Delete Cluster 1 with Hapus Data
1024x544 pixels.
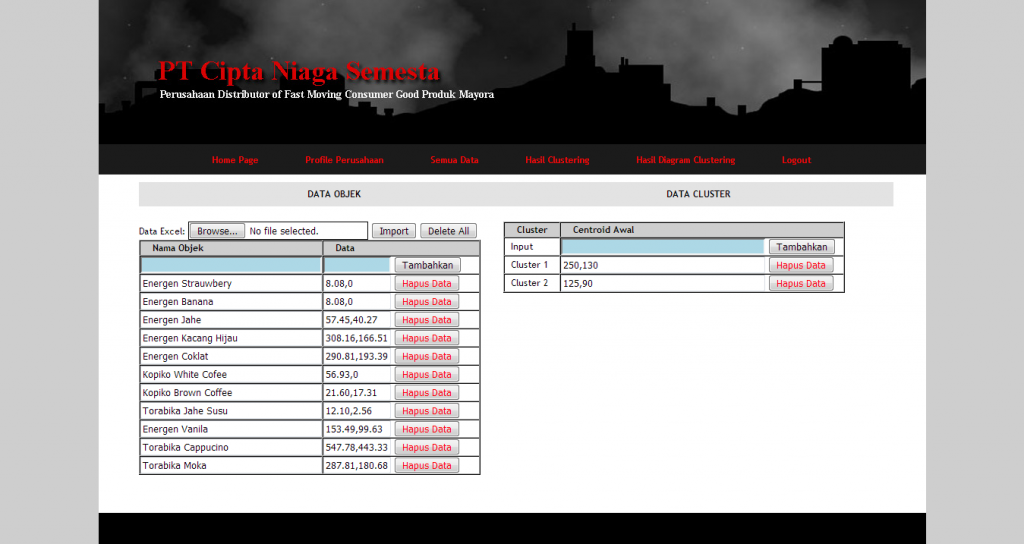801,265
